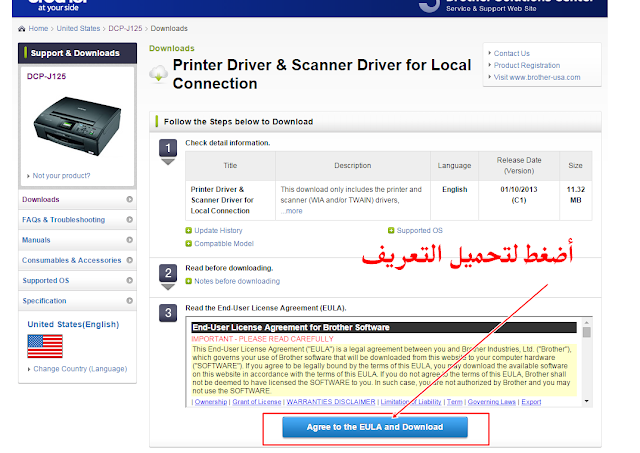Click the arrow icon beside Downloads in sidebar
Viewport: 640px width, 453px height.
coord(129,199)
